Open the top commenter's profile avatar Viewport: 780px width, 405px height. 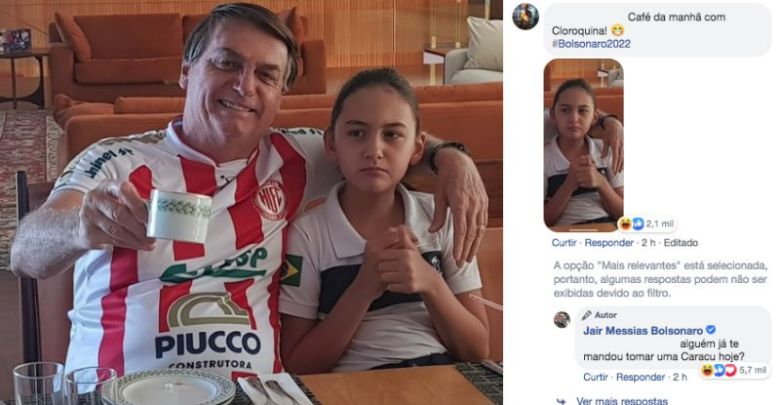pyautogui.click(x=525, y=16)
